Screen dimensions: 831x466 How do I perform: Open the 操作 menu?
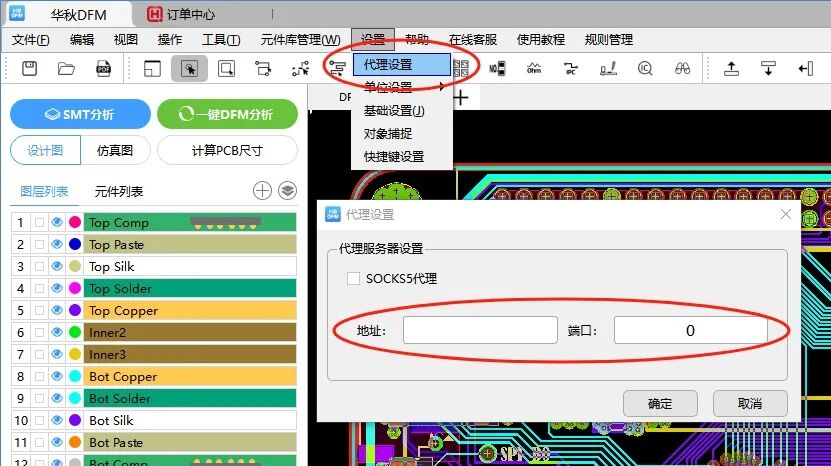click(x=170, y=40)
